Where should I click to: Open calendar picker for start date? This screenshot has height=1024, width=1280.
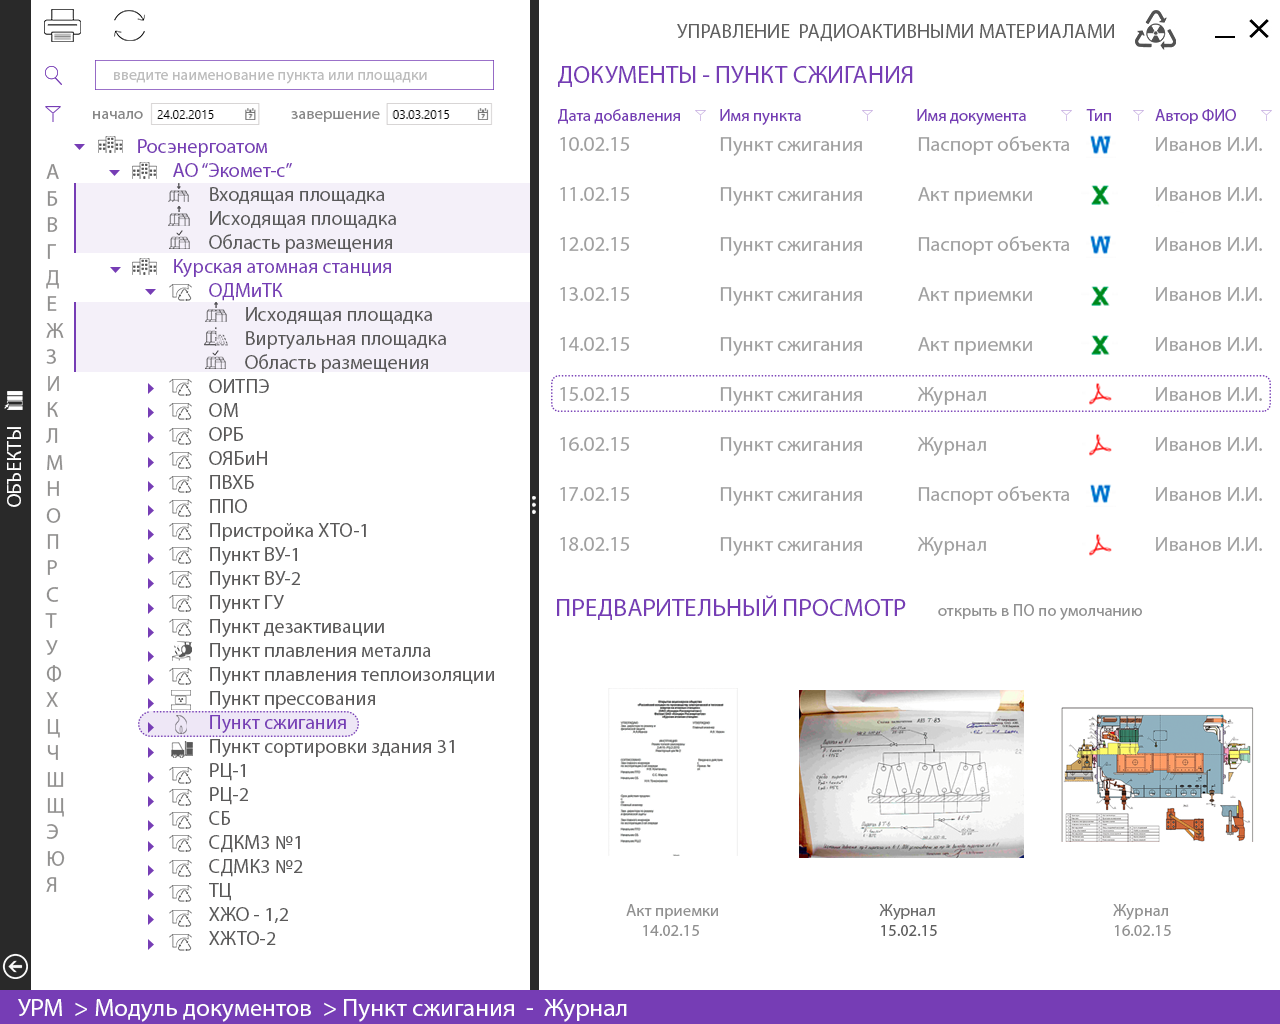tap(250, 115)
